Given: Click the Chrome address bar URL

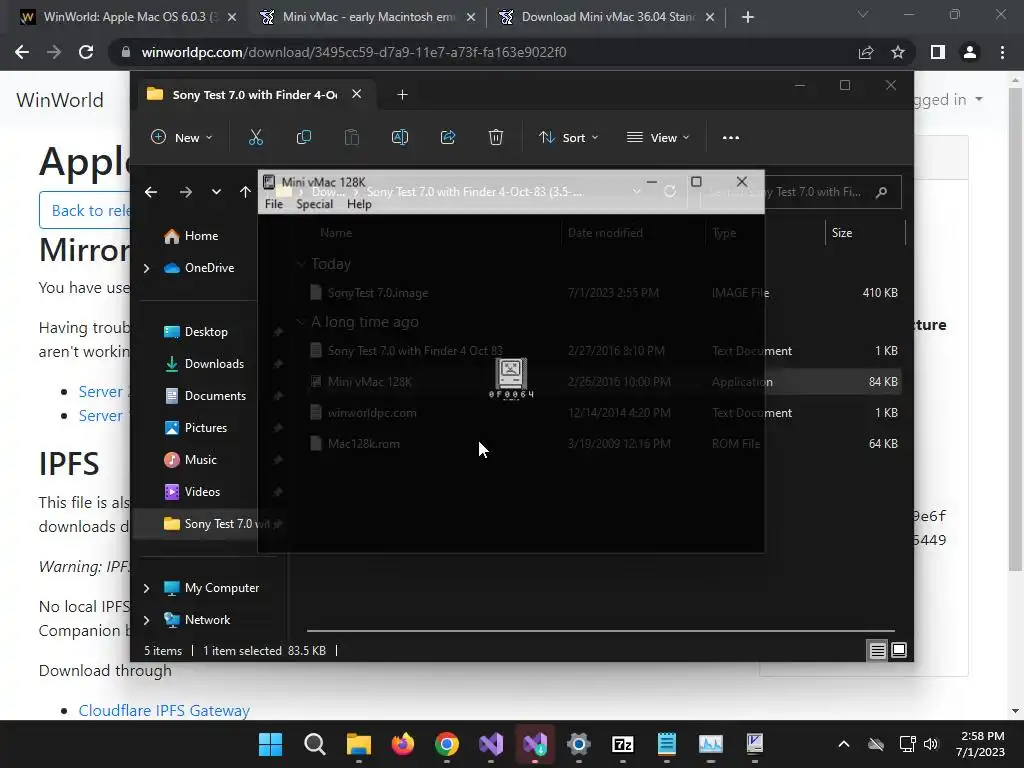Looking at the screenshot, I should (x=354, y=53).
